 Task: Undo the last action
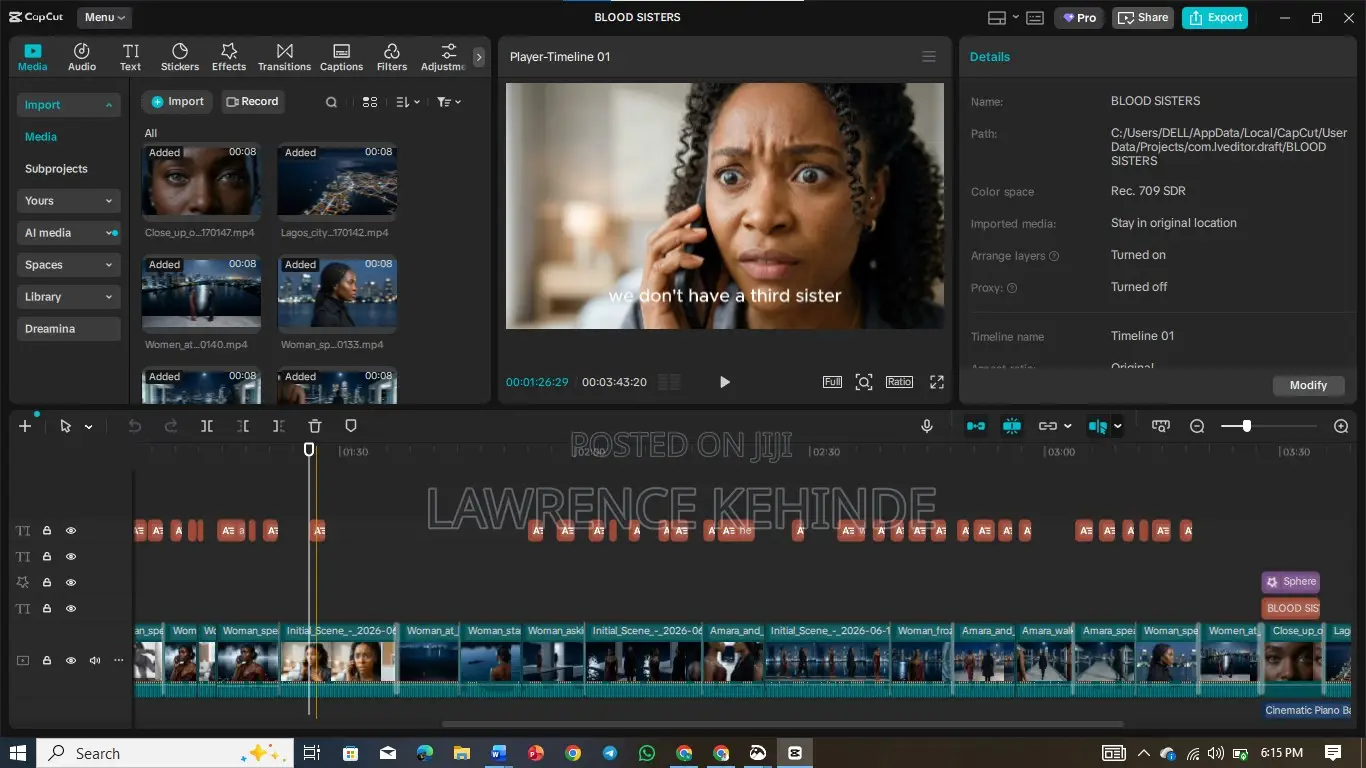135,426
